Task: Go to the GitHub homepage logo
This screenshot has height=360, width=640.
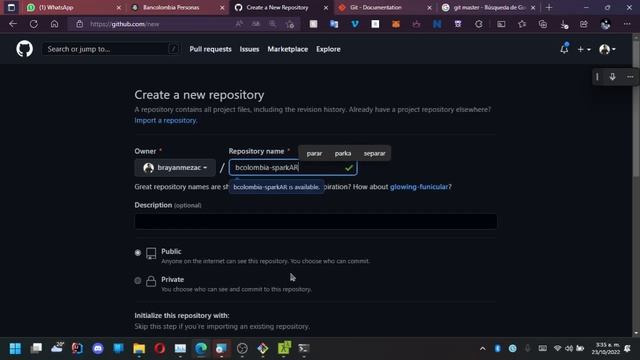Action: point(24,49)
